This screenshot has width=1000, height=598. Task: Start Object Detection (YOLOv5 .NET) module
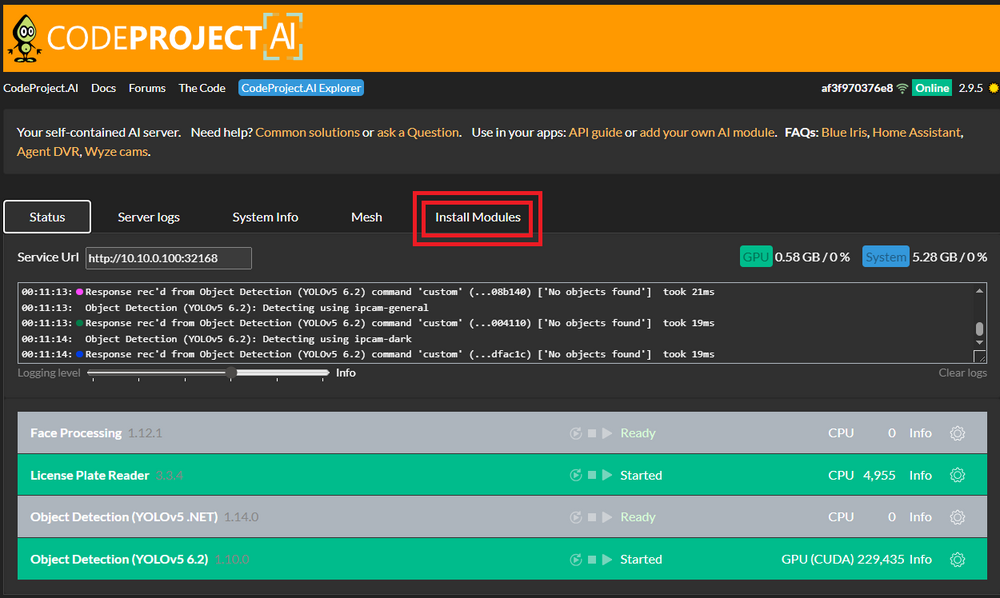(x=607, y=517)
